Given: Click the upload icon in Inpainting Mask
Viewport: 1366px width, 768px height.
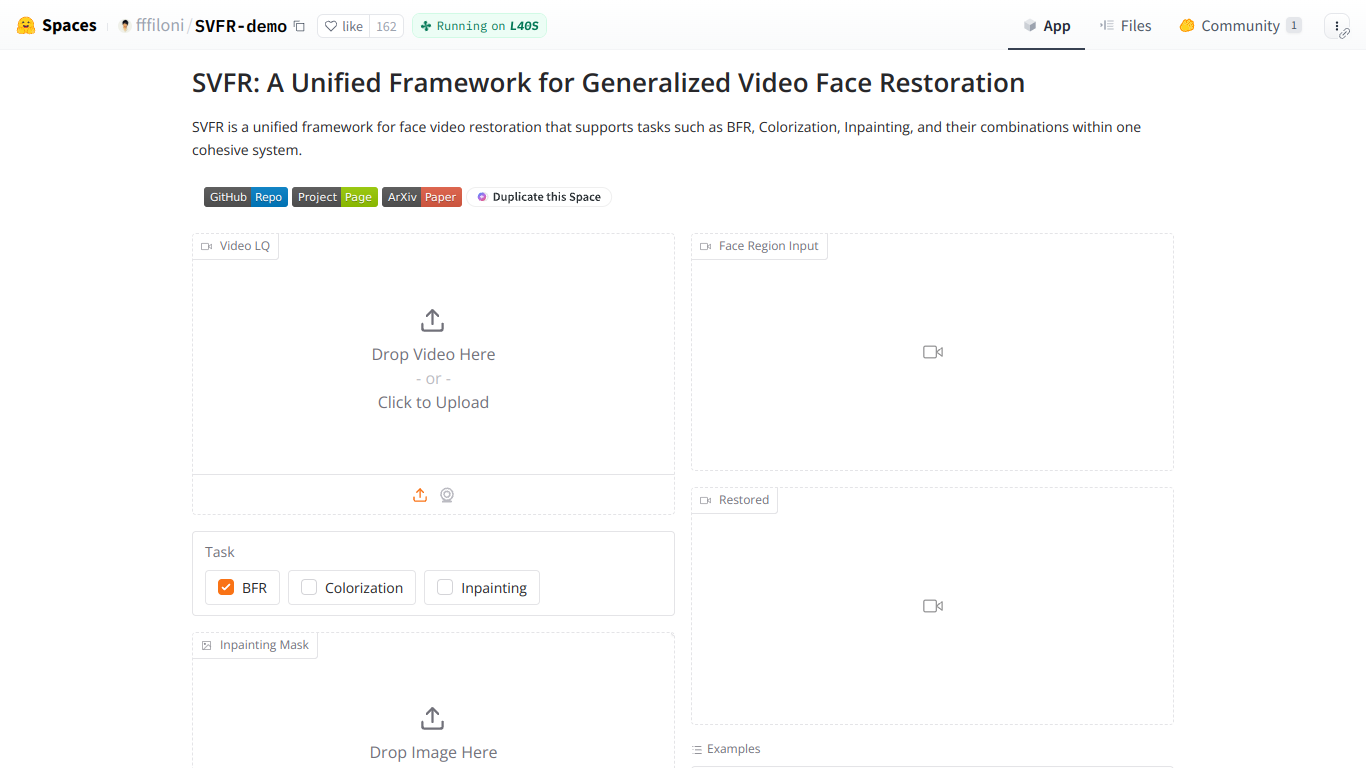Looking at the screenshot, I should (x=432, y=718).
